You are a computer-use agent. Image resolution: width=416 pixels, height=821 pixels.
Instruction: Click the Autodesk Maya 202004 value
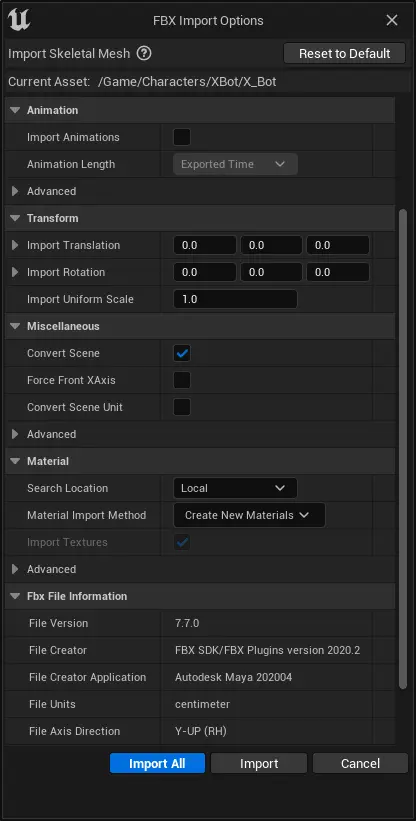click(233, 677)
